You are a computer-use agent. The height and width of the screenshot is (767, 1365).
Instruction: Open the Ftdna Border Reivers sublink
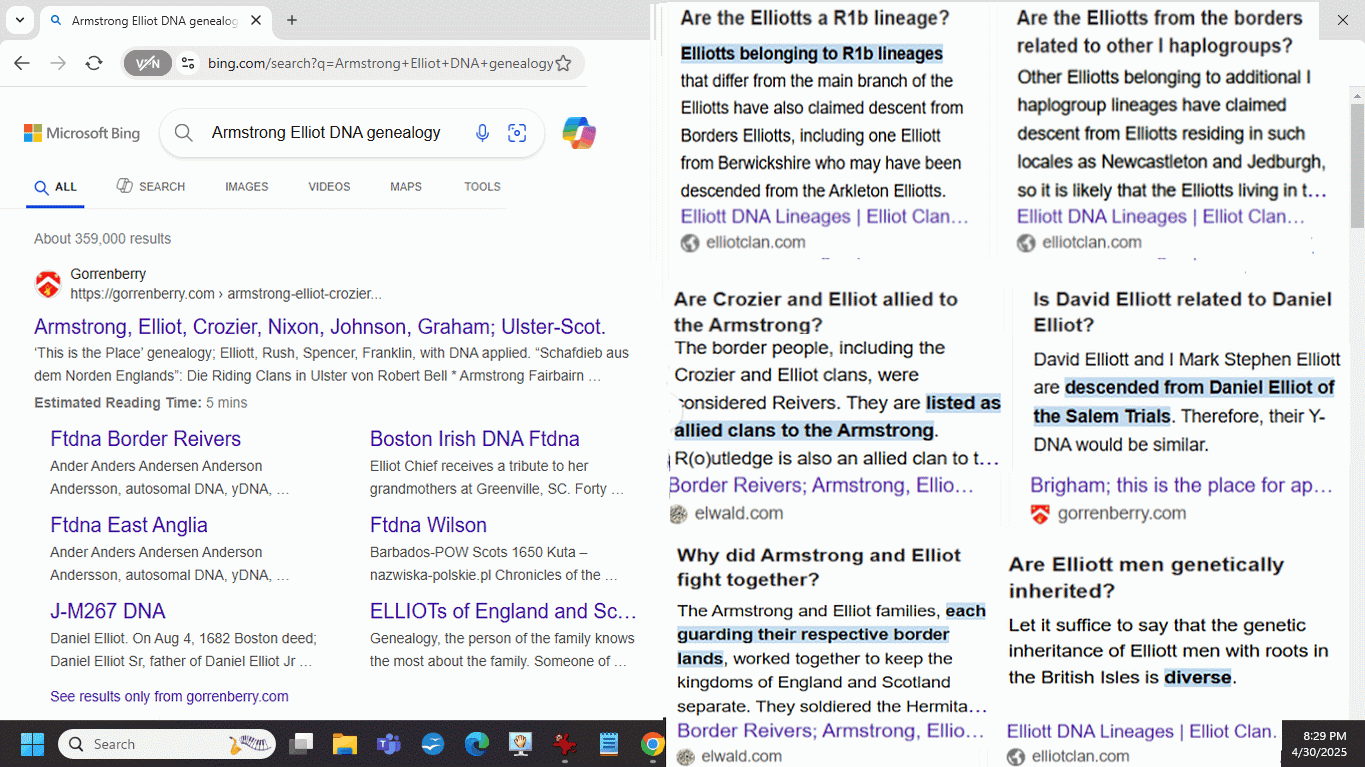[146, 439]
